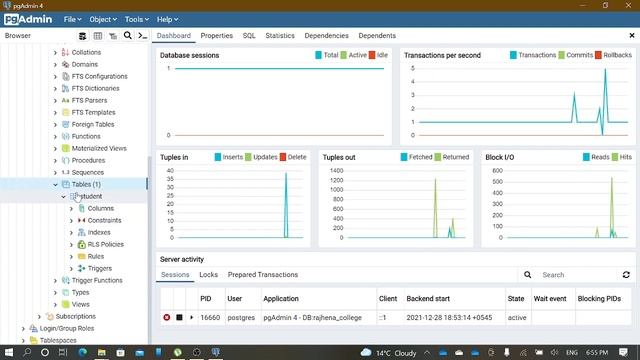This screenshot has width=640, height=360.
Task: Open the Windows Start menu
Action: pyautogui.click(x=9, y=352)
